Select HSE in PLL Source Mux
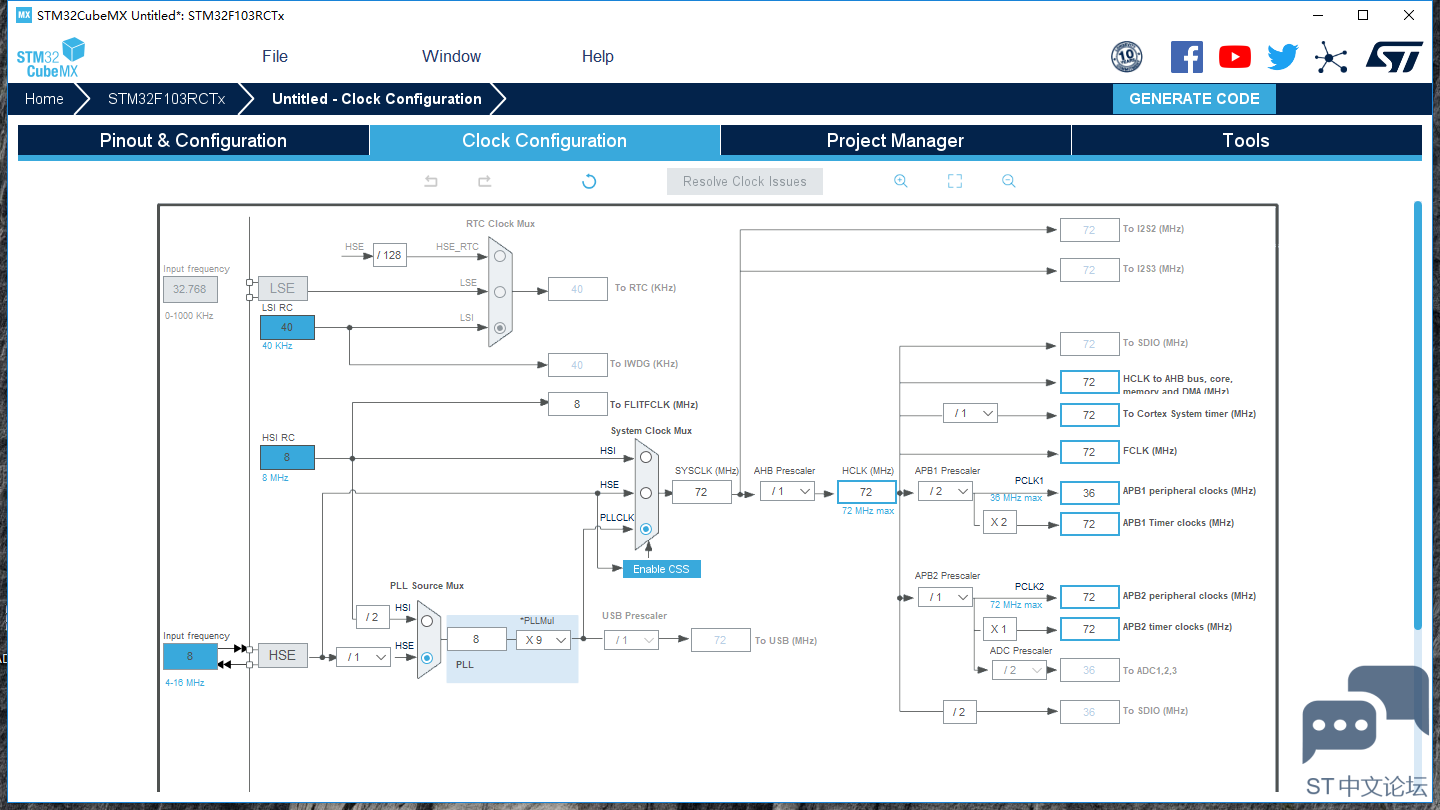 tap(427, 657)
